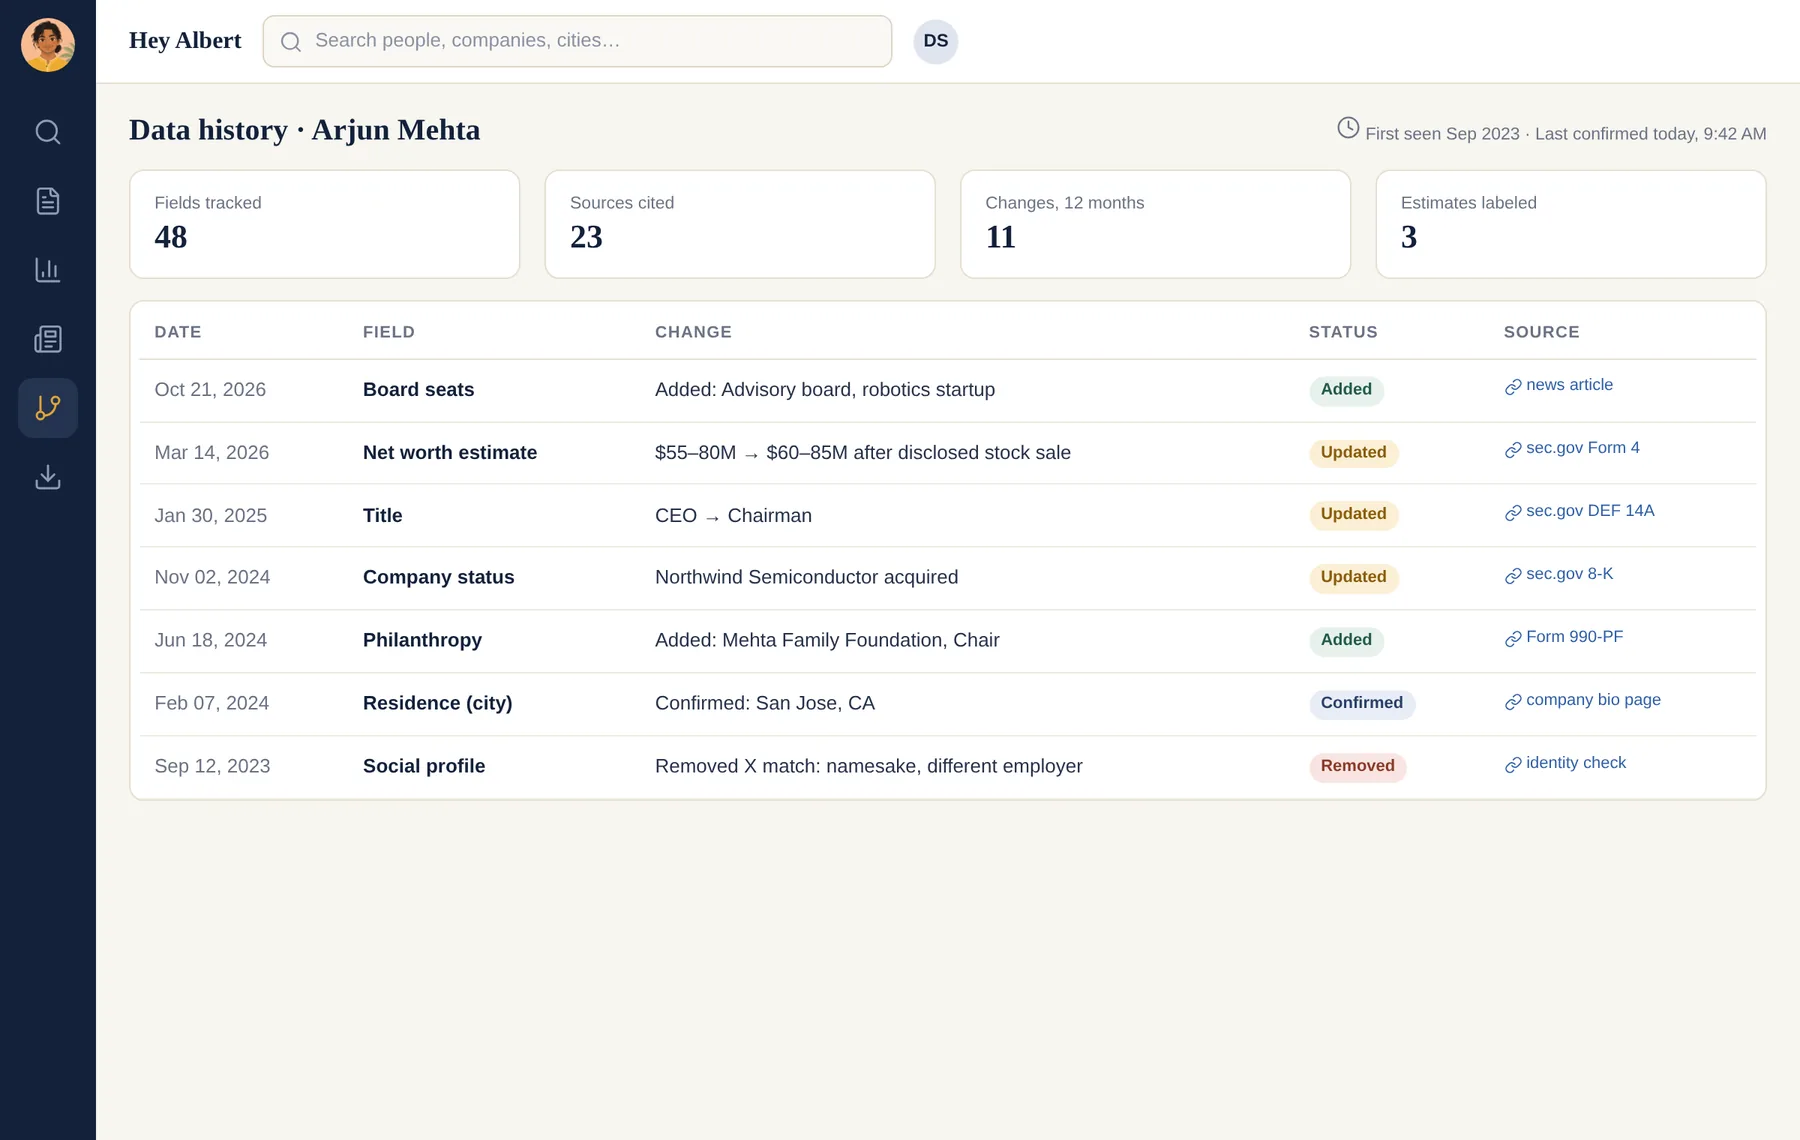The image size is (1800, 1140).
Task: Click the SOURCE column header
Action: (x=1542, y=332)
